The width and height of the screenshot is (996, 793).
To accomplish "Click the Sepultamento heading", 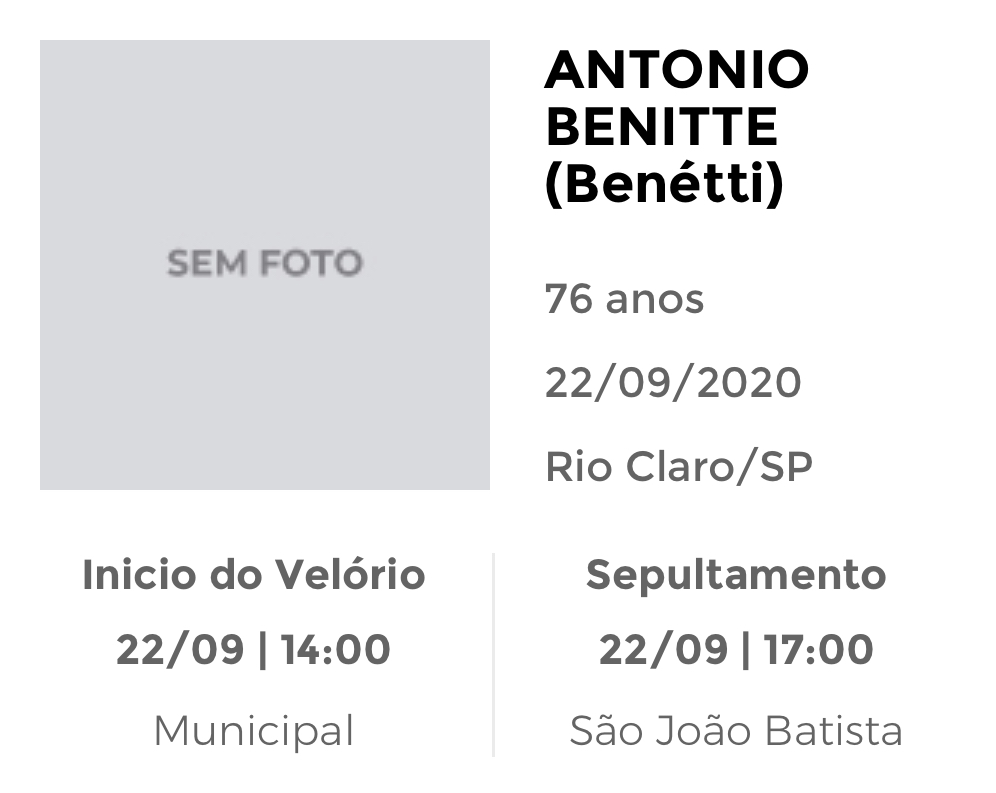I will coord(736,576).
